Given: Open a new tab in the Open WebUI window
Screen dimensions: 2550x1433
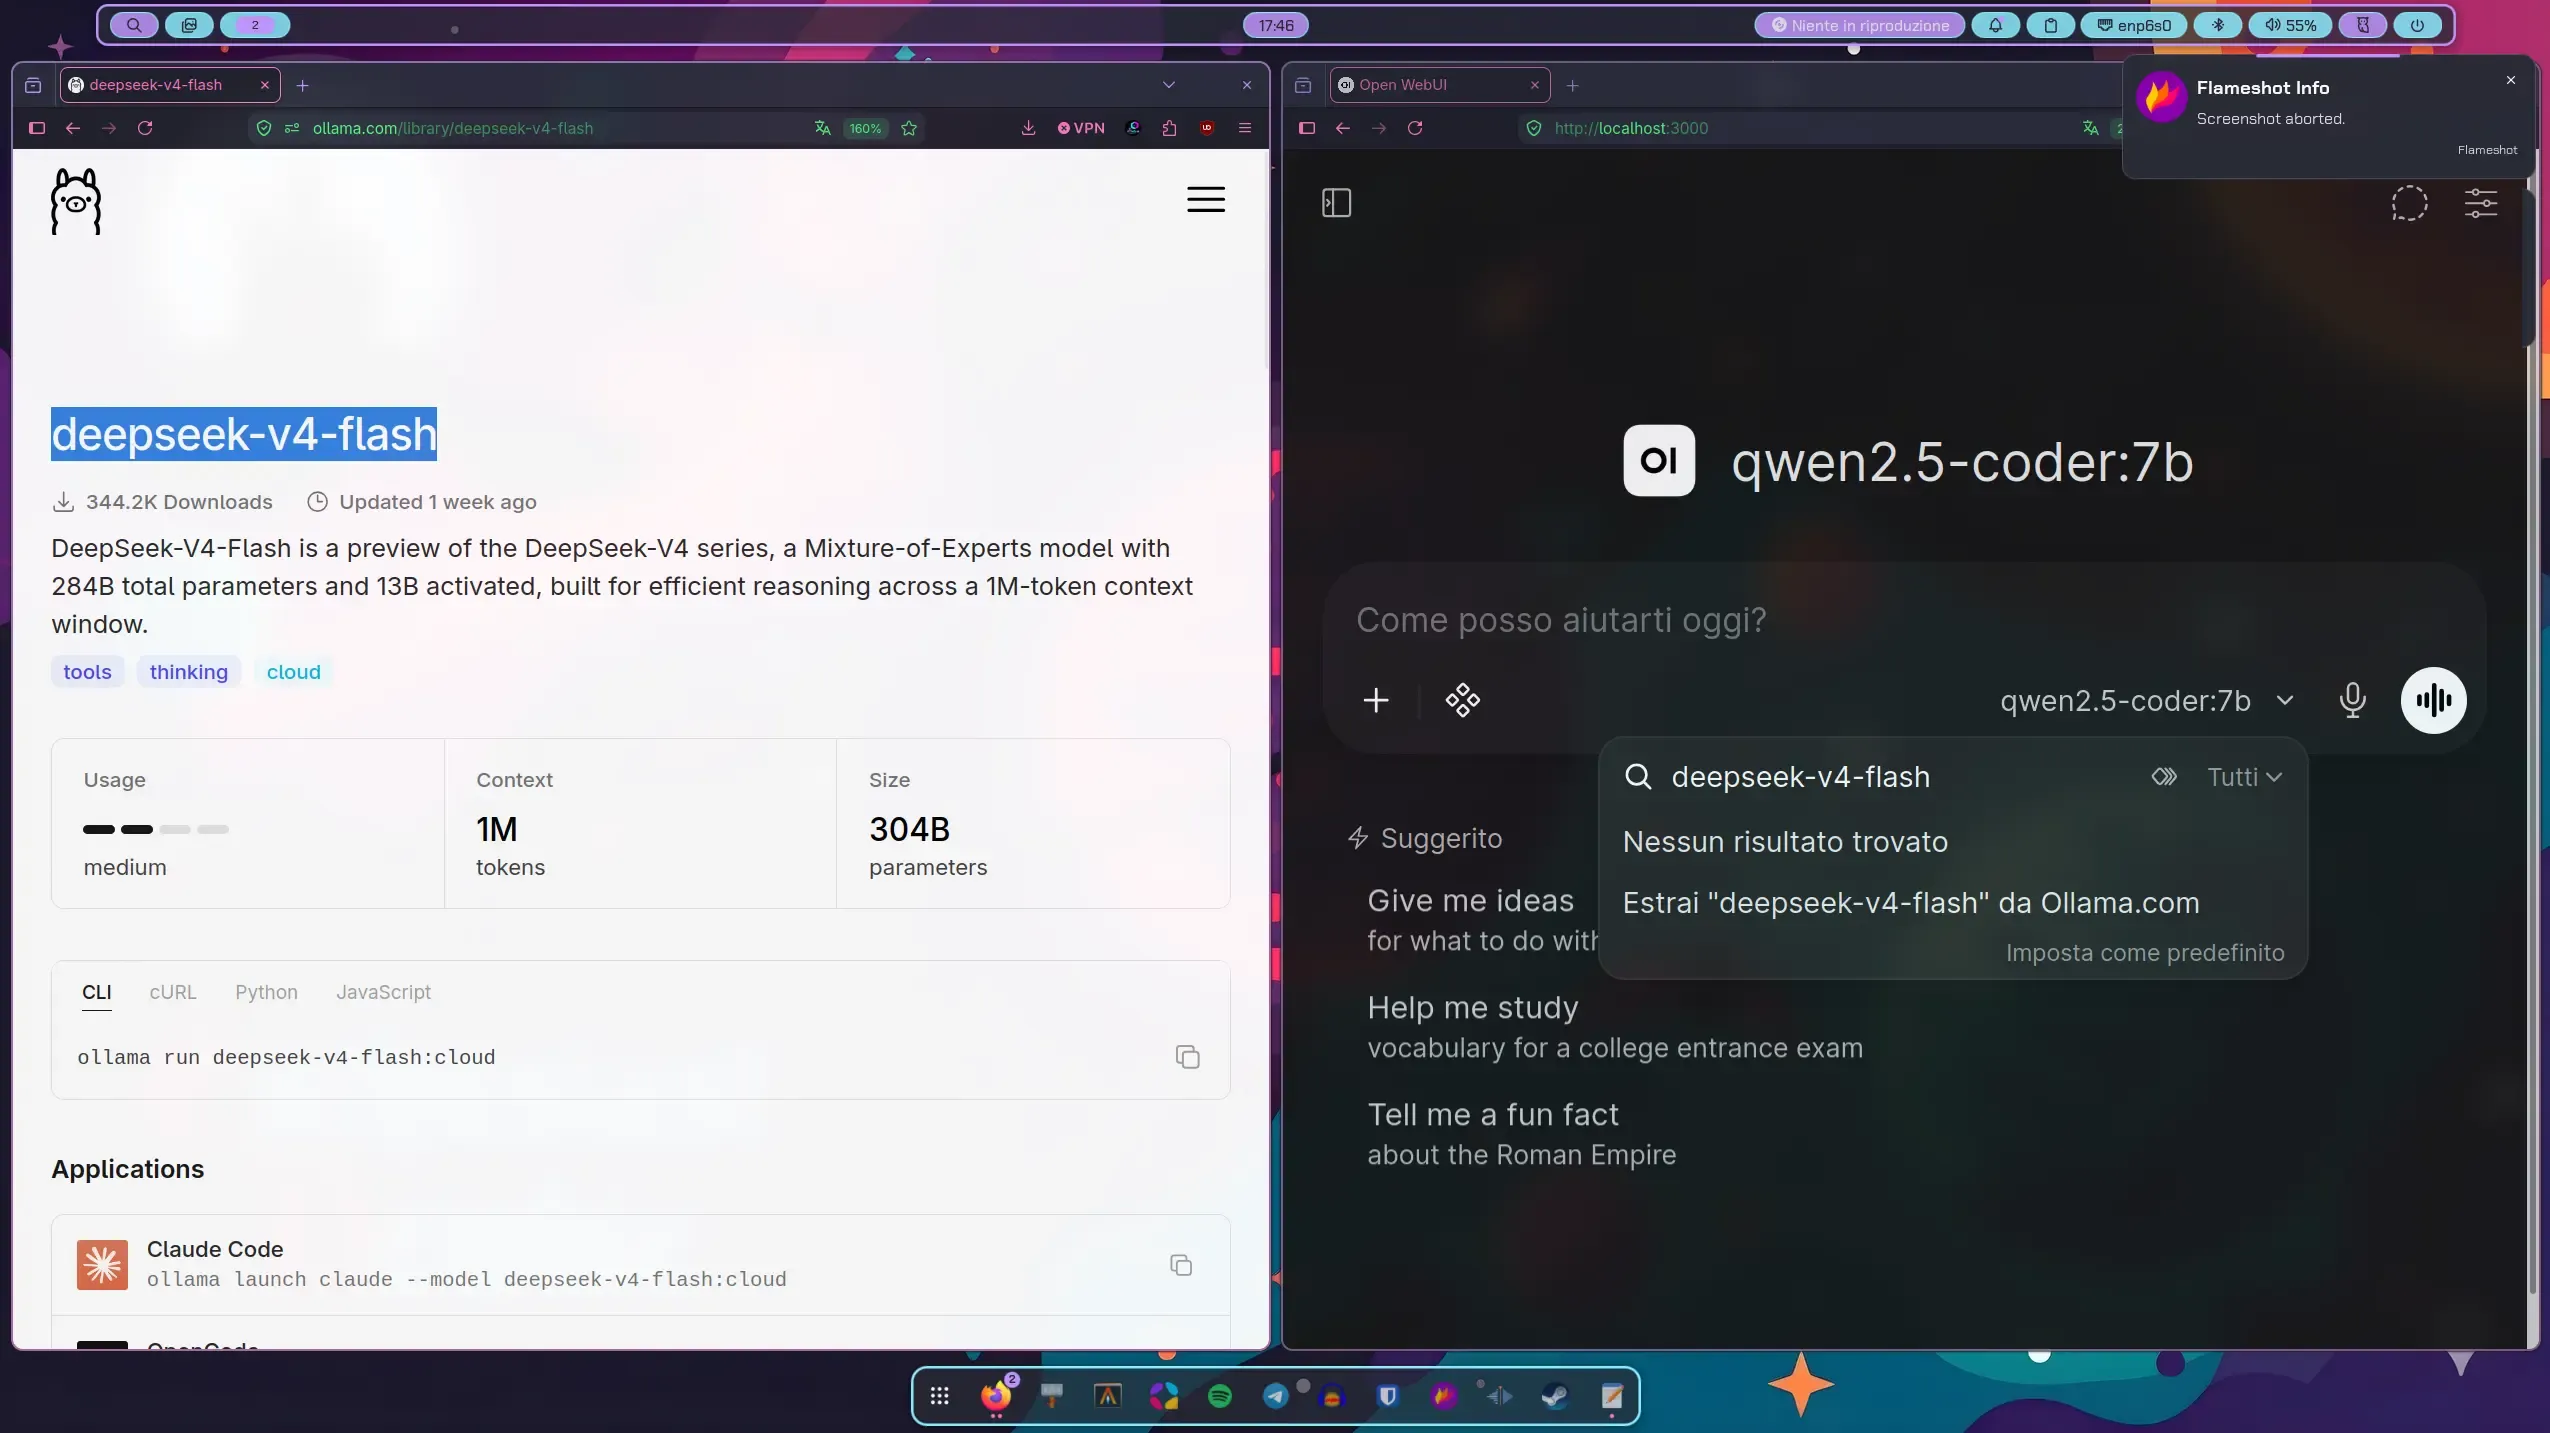Looking at the screenshot, I should (x=1572, y=85).
